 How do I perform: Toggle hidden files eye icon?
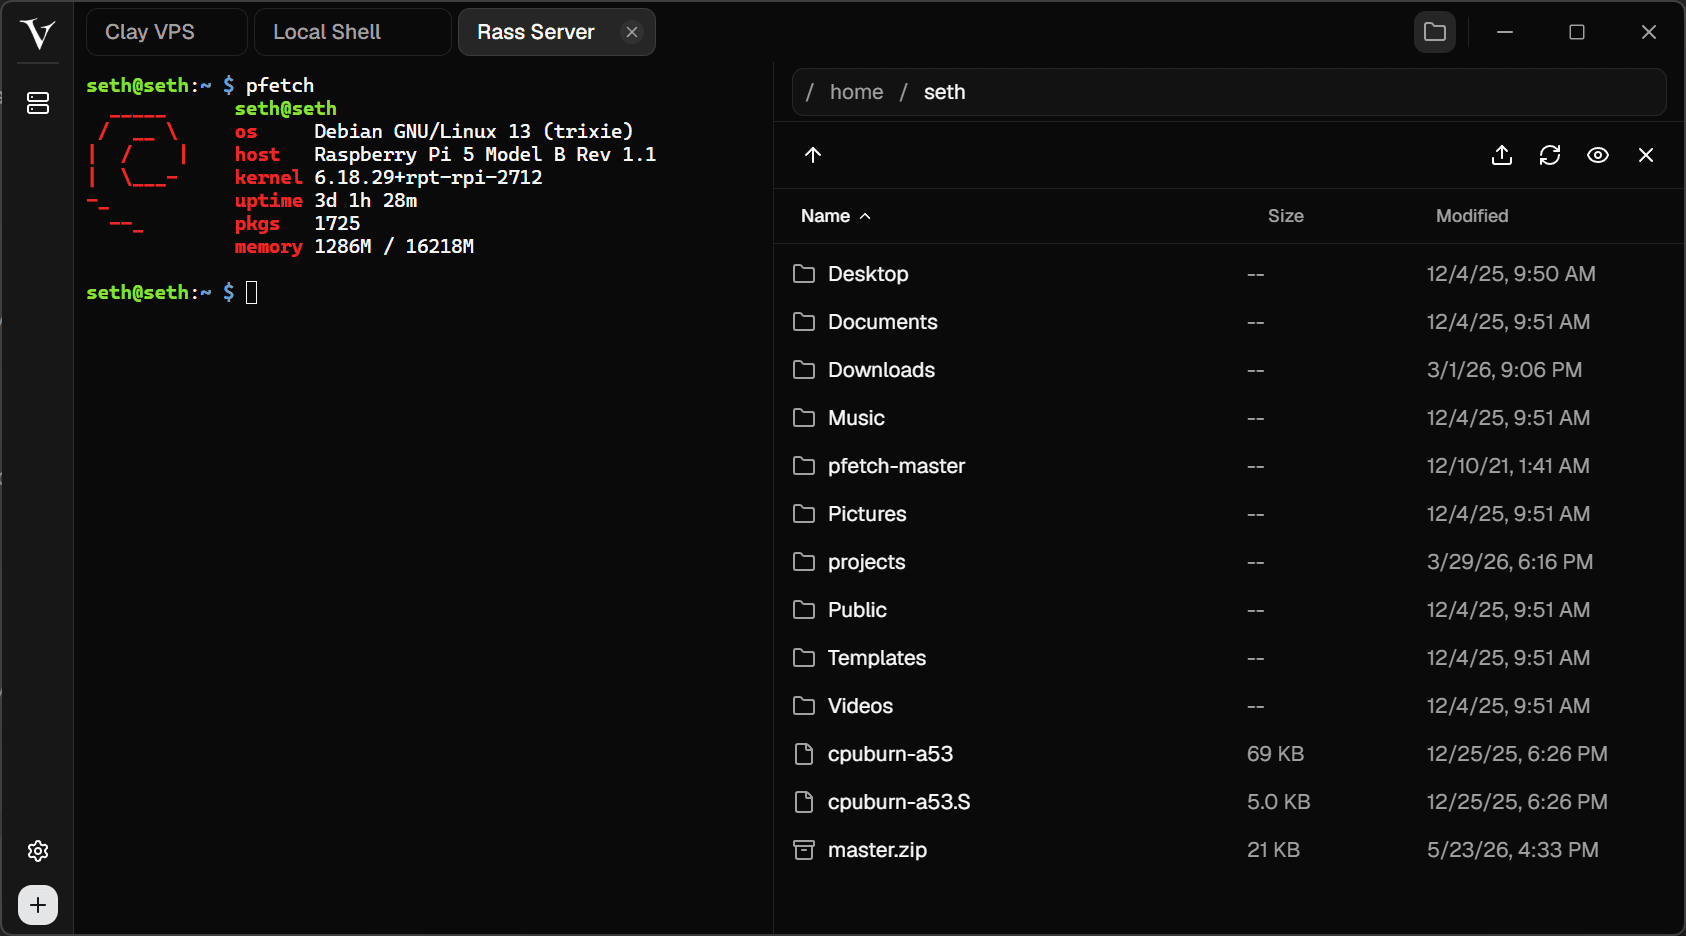(1598, 155)
